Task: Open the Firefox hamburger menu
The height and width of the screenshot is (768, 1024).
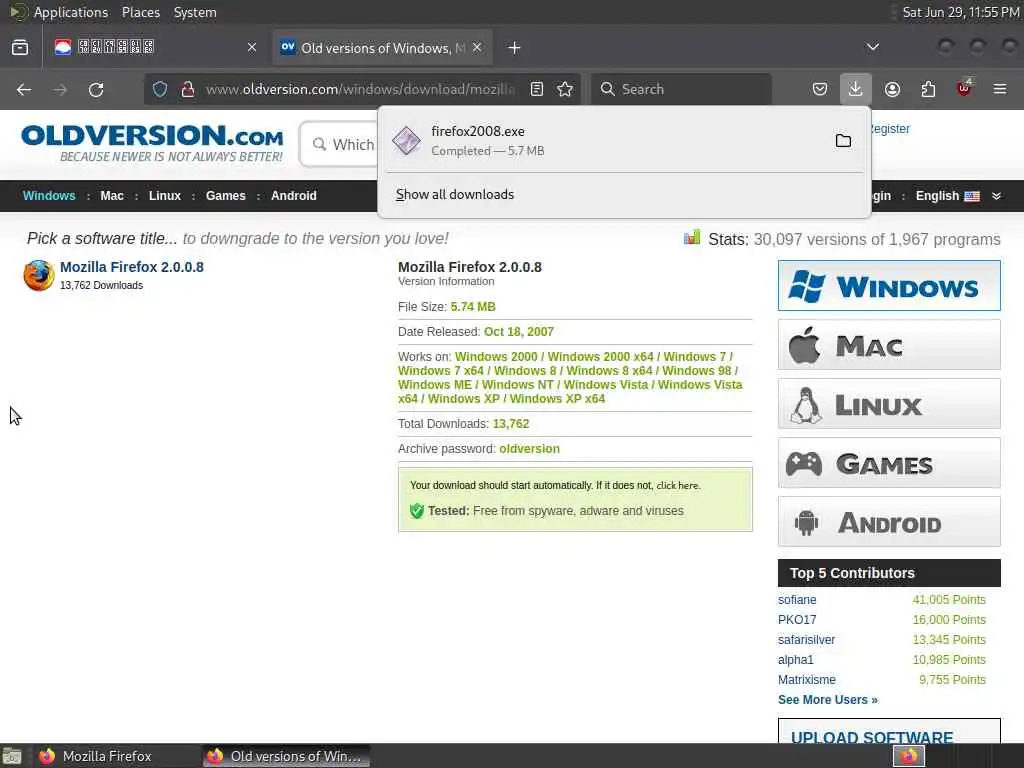Action: click(x=1000, y=89)
